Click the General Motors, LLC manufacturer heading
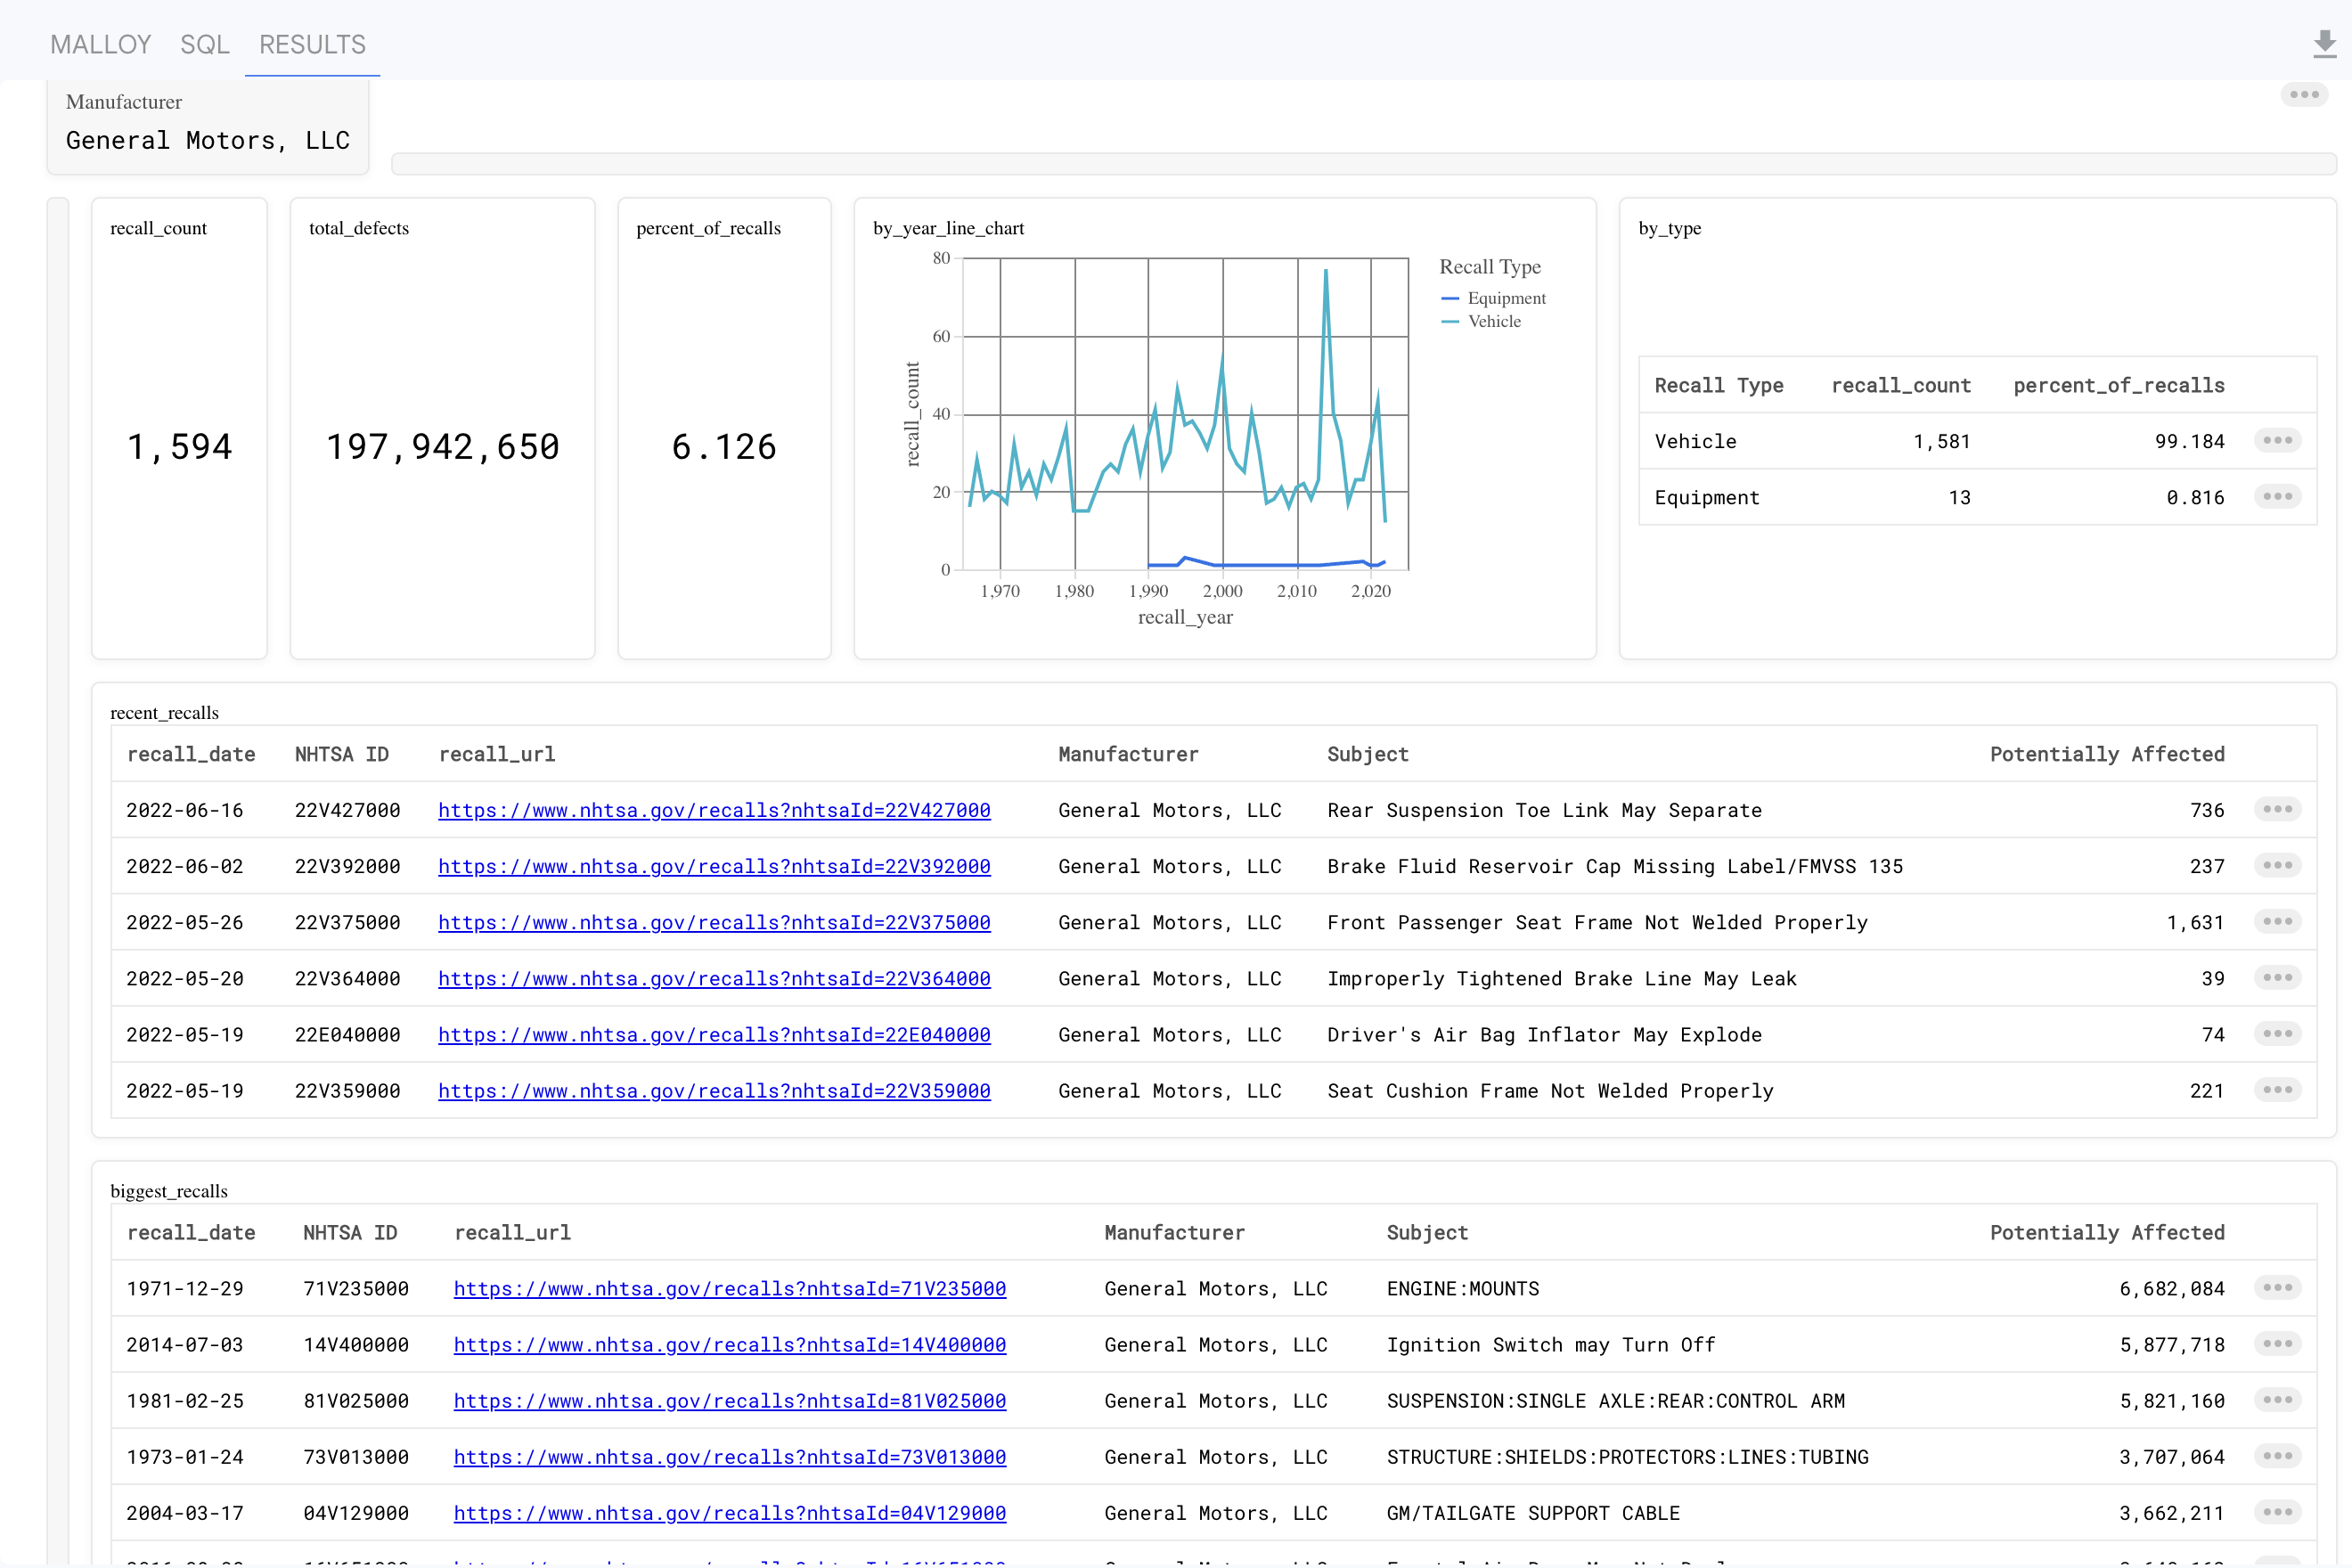The height and width of the screenshot is (1568, 2352). (208, 140)
